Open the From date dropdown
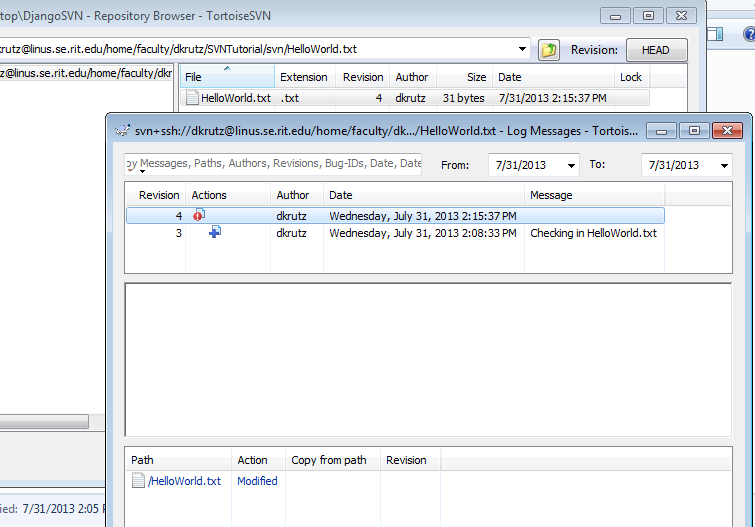This screenshot has height=527, width=755. click(571, 166)
